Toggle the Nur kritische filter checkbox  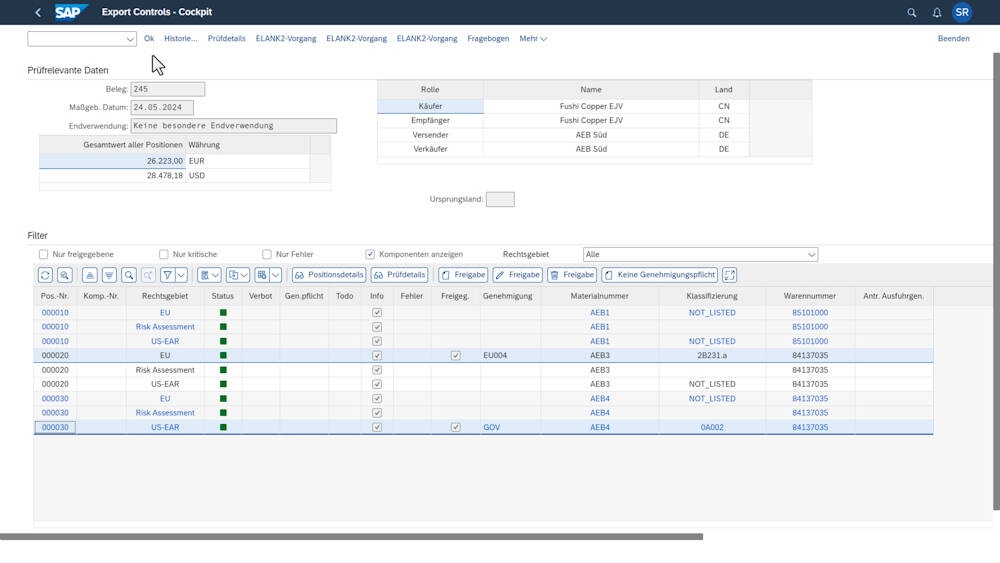164,254
